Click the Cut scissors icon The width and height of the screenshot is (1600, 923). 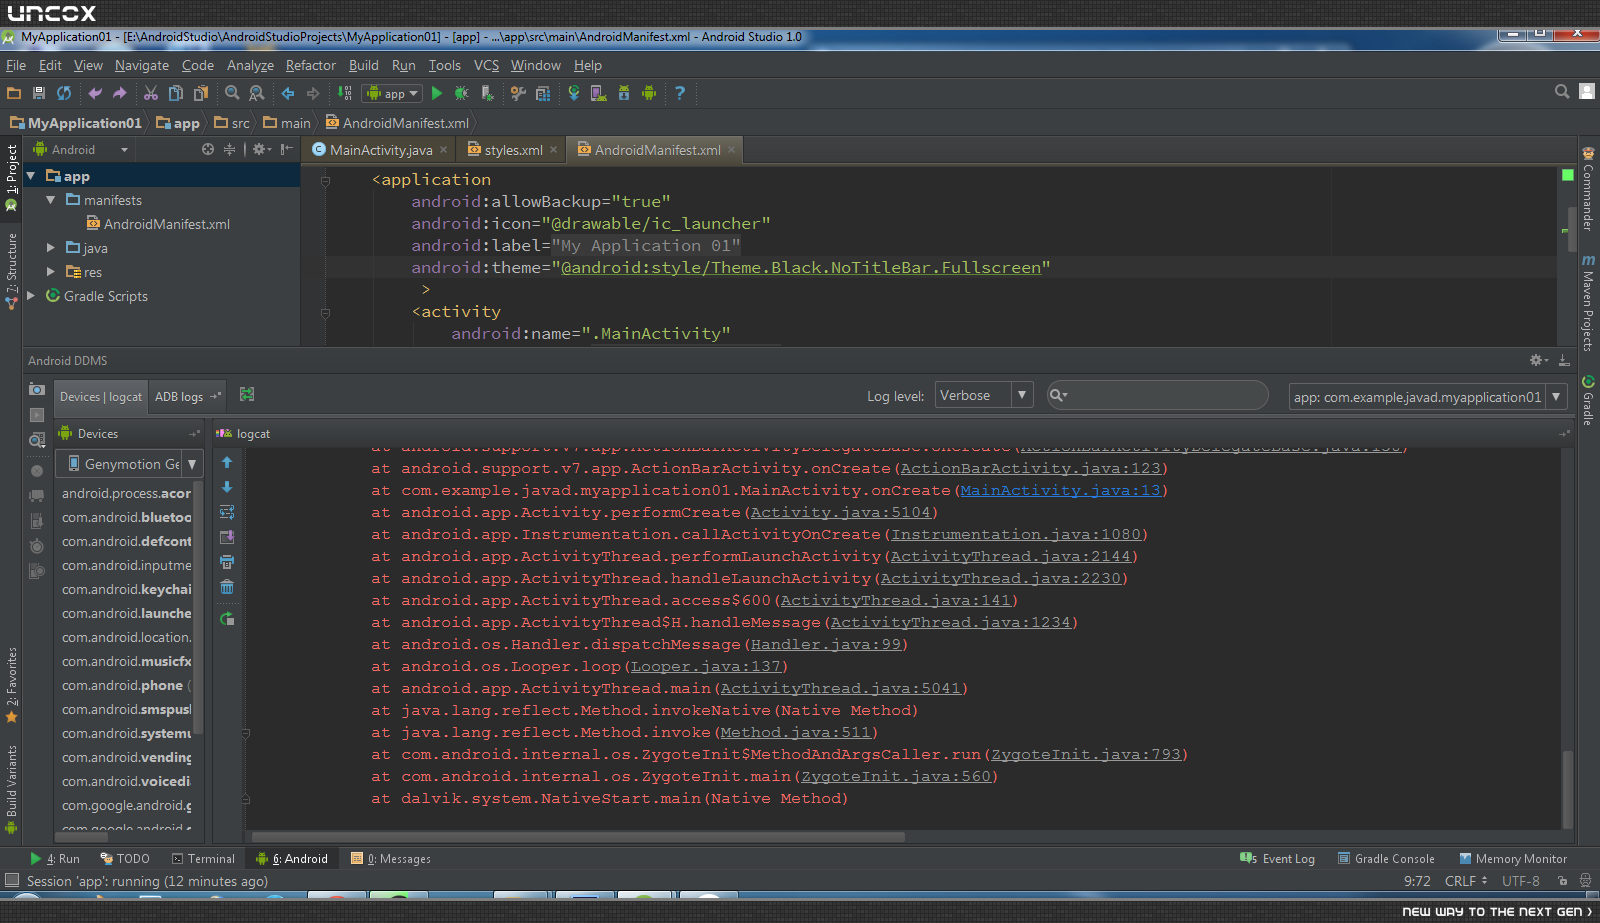pos(151,93)
